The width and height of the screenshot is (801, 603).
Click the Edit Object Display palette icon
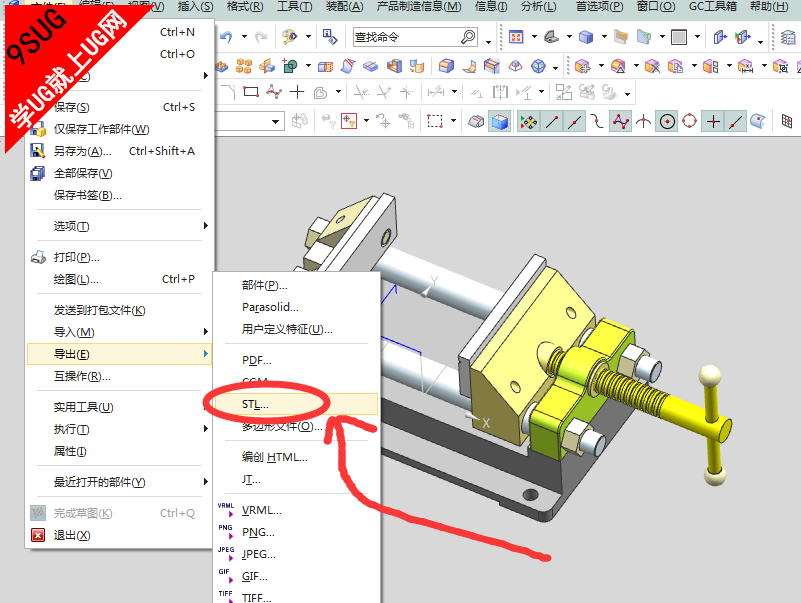tap(289, 37)
